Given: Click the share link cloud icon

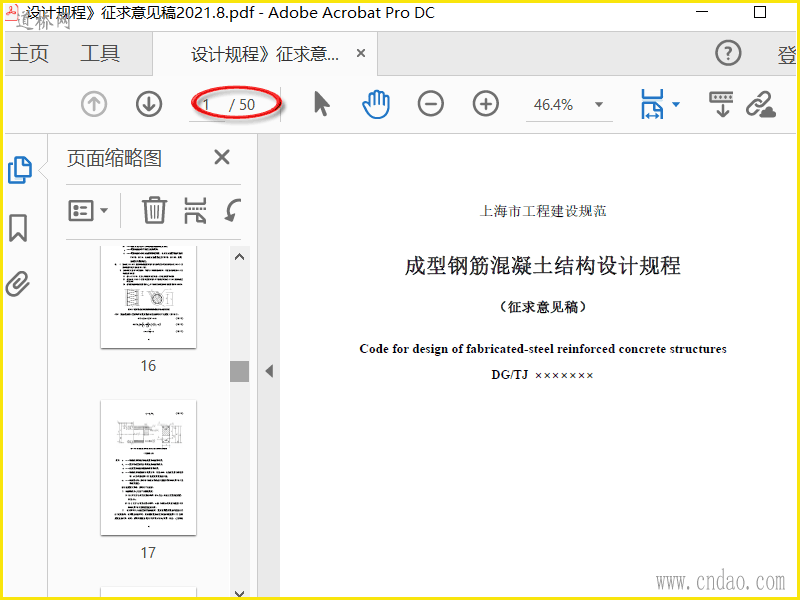Looking at the screenshot, I should click(x=761, y=105).
